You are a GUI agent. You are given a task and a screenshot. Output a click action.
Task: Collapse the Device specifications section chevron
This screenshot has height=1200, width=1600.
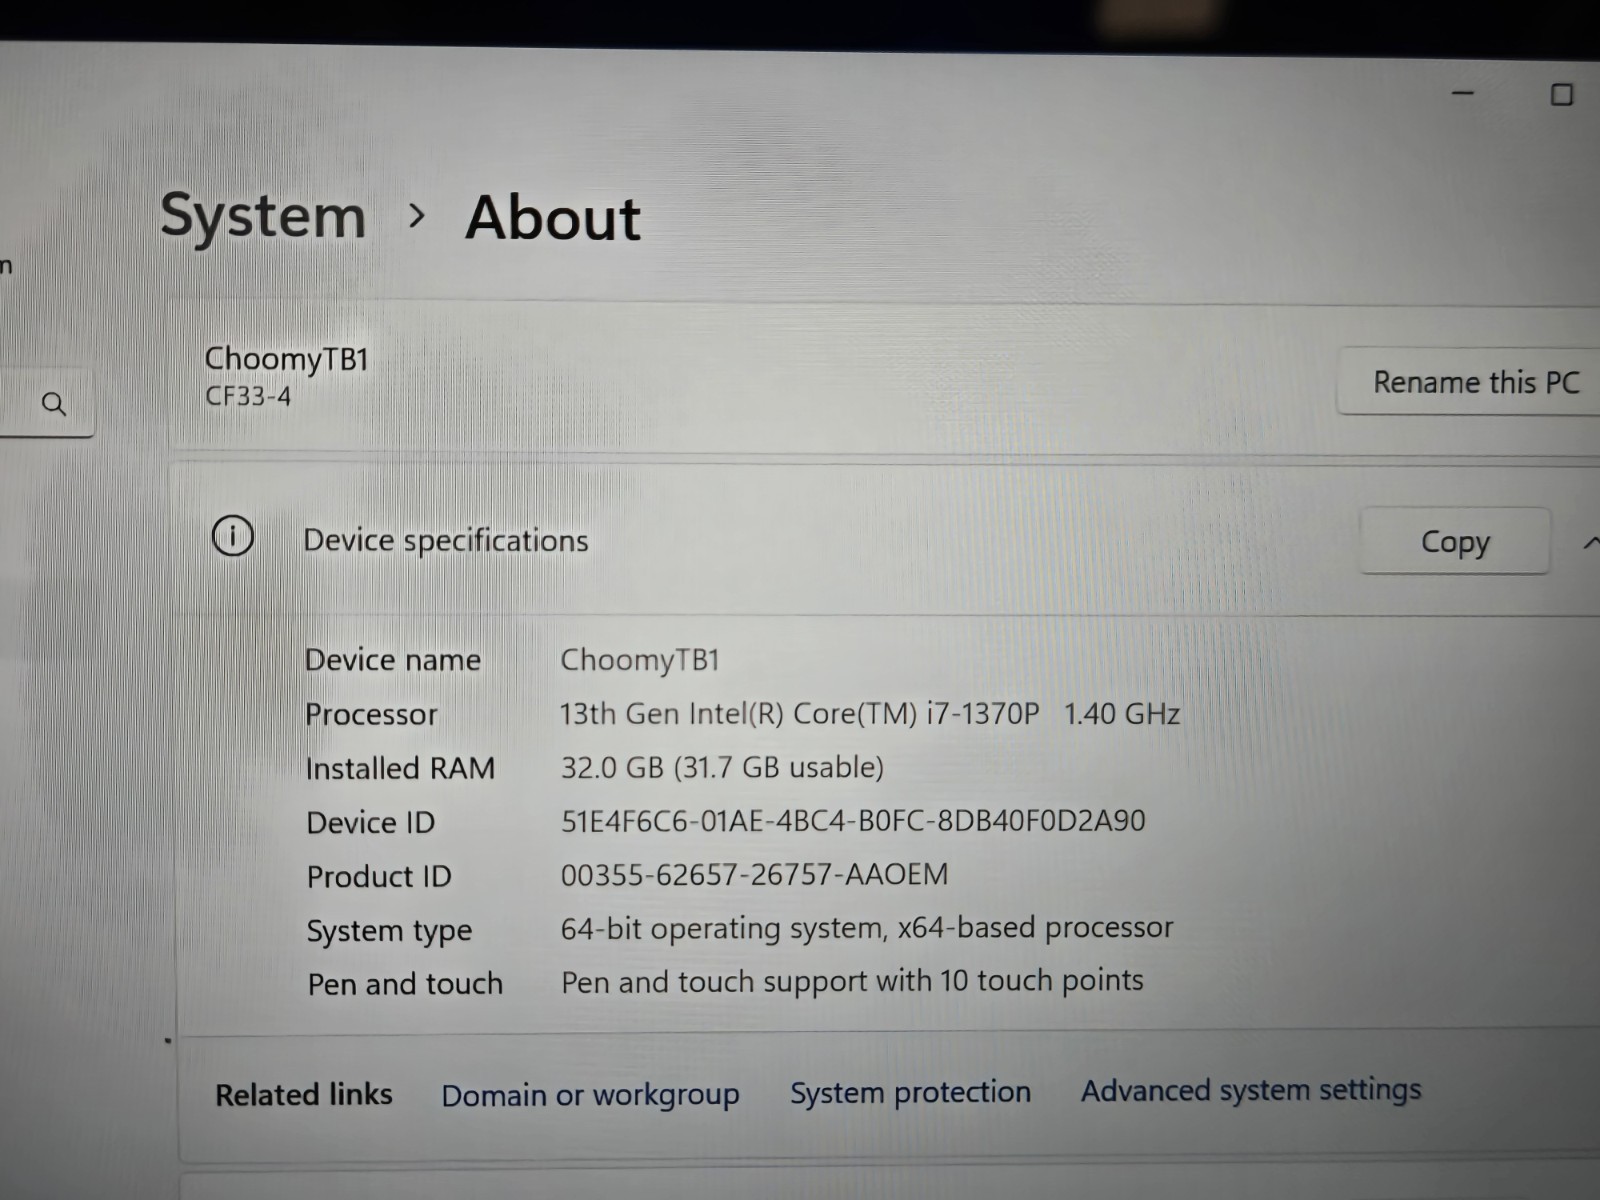click(x=1590, y=543)
